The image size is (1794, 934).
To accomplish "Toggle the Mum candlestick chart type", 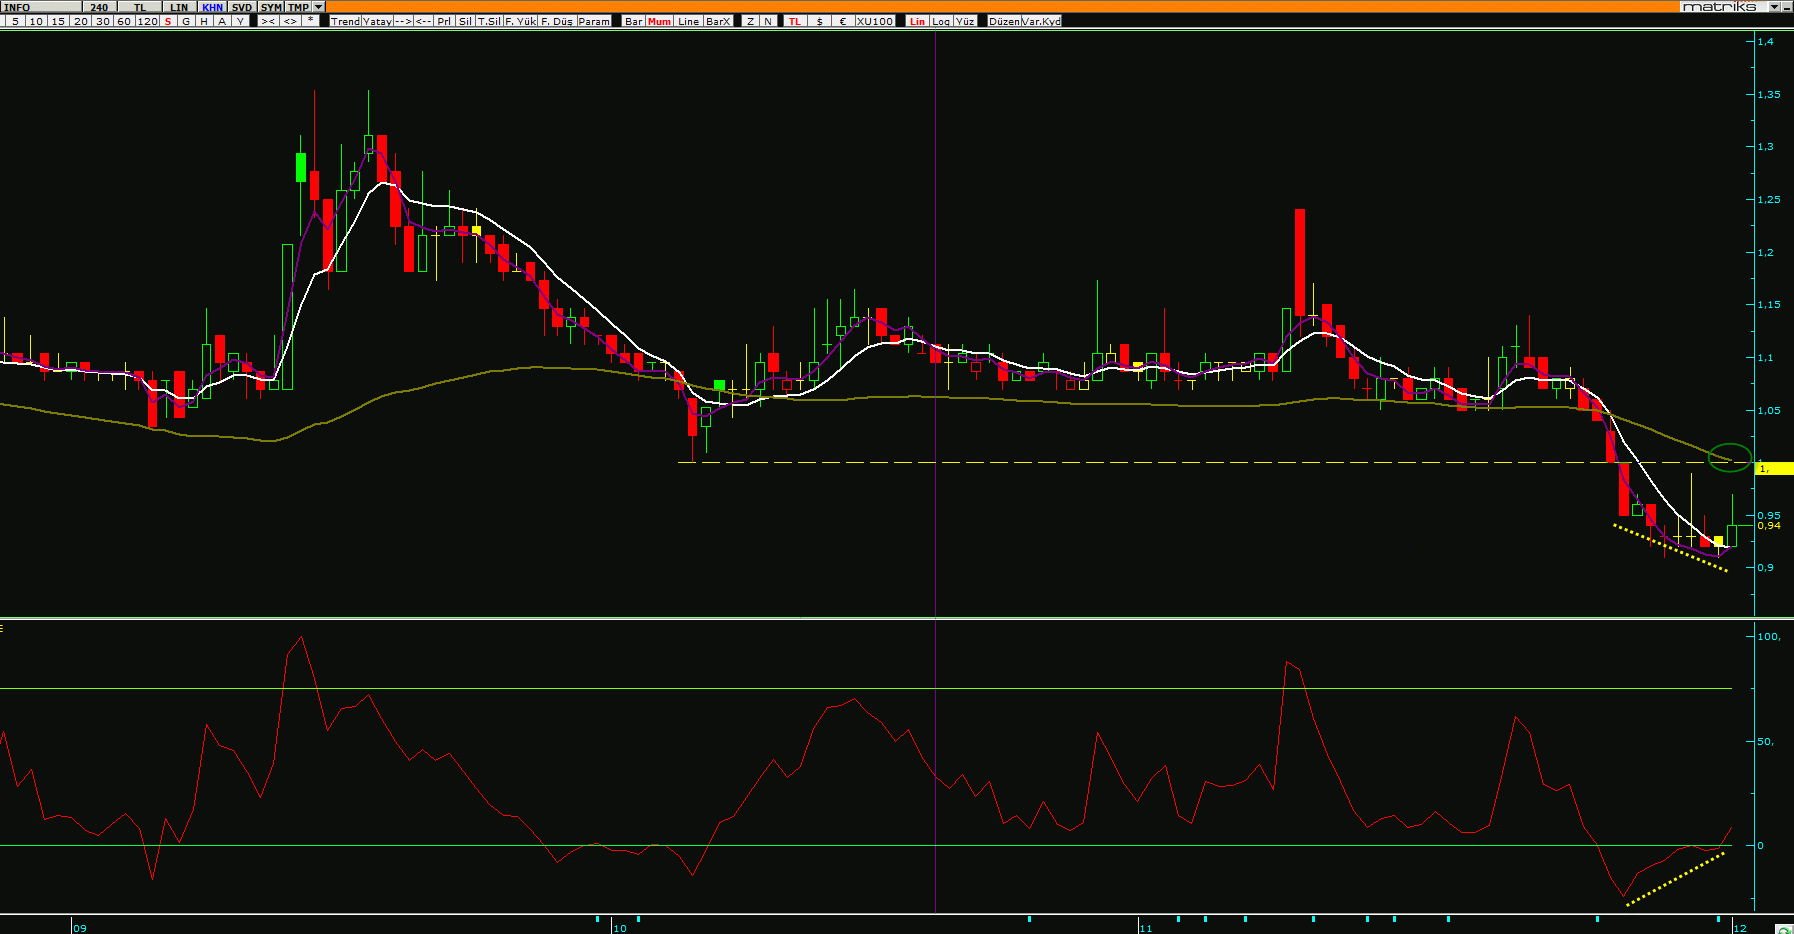I will click(660, 21).
